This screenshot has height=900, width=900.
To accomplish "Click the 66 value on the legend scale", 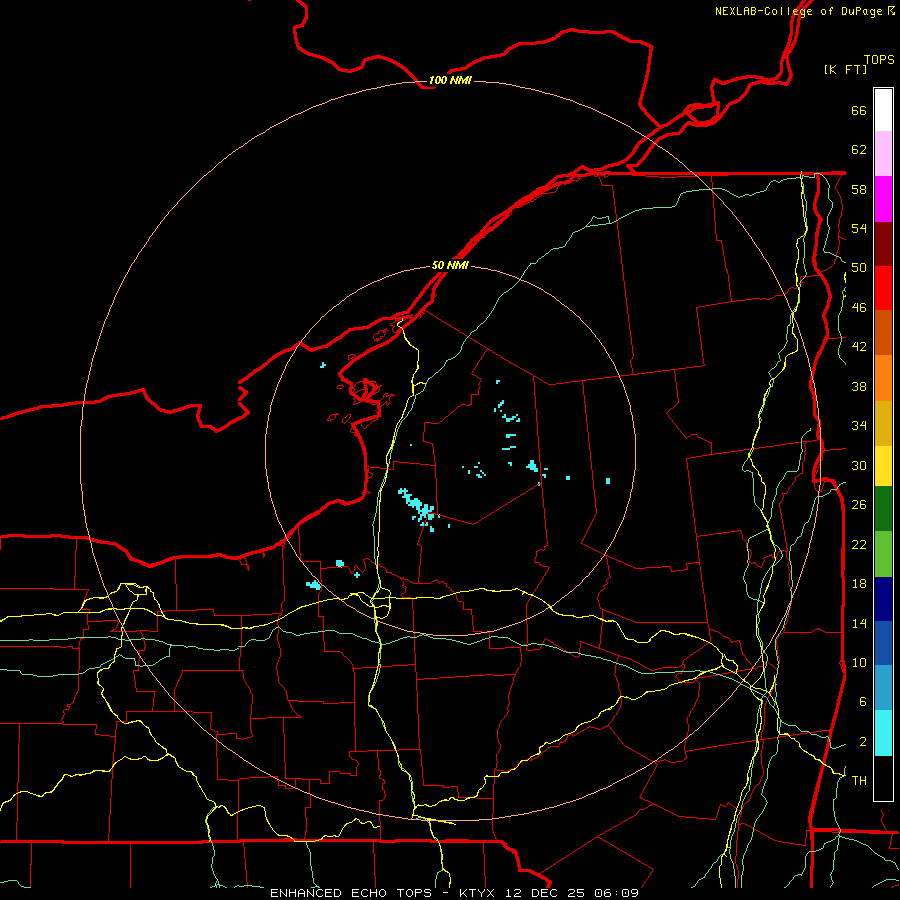I will pyautogui.click(x=859, y=110).
